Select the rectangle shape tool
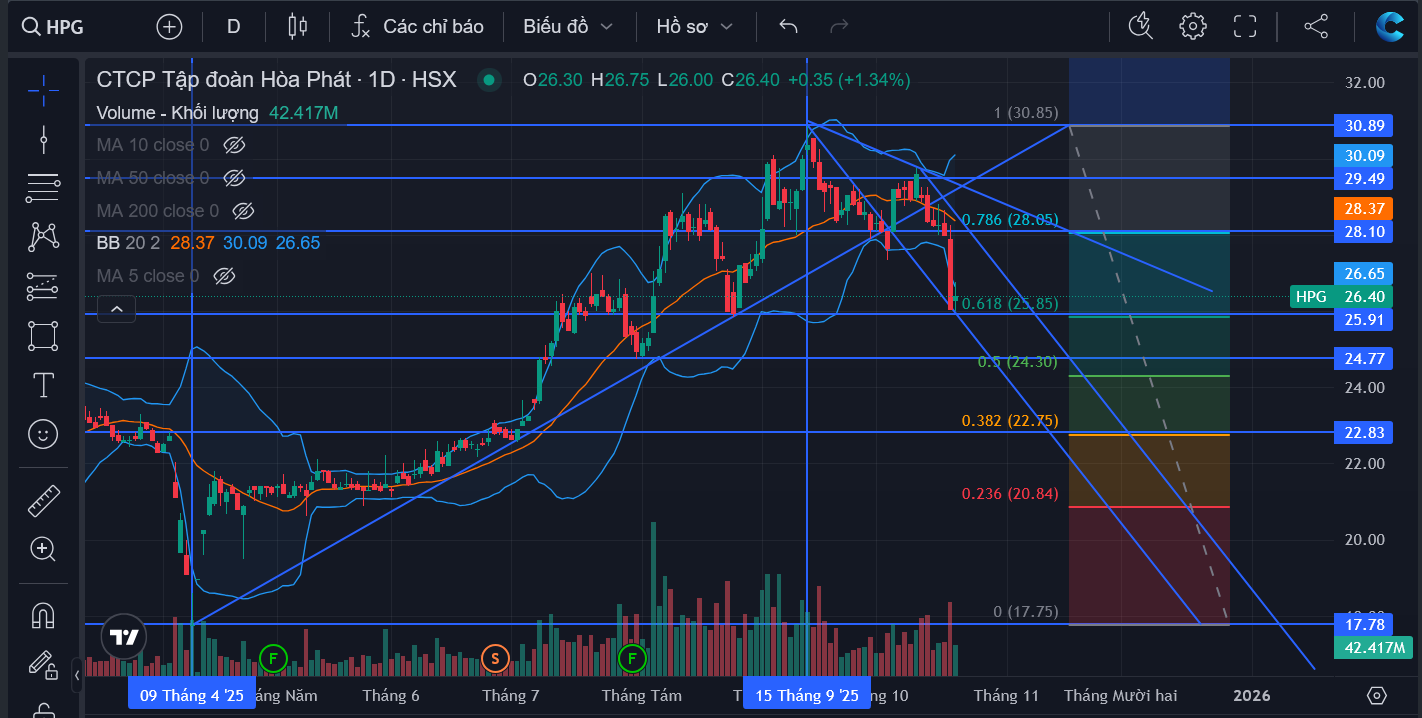This screenshot has height=718, width=1422. click(43, 335)
